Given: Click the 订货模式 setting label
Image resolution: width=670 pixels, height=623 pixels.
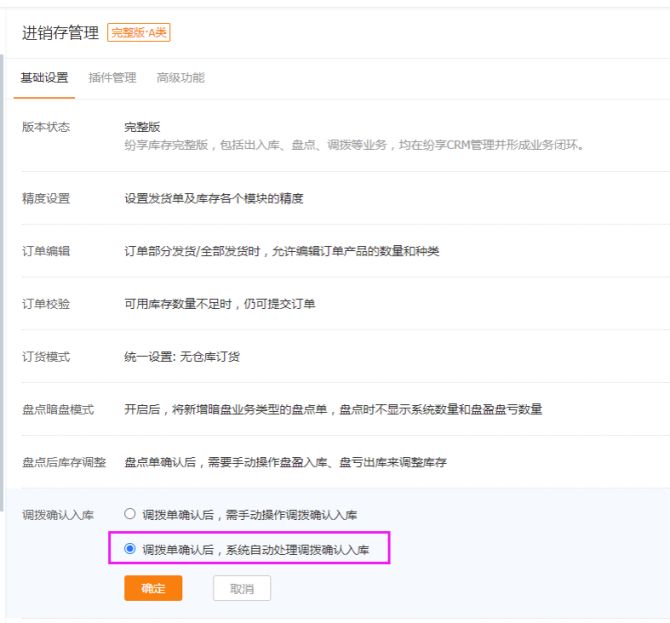Looking at the screenshot, I should (46, 357).
